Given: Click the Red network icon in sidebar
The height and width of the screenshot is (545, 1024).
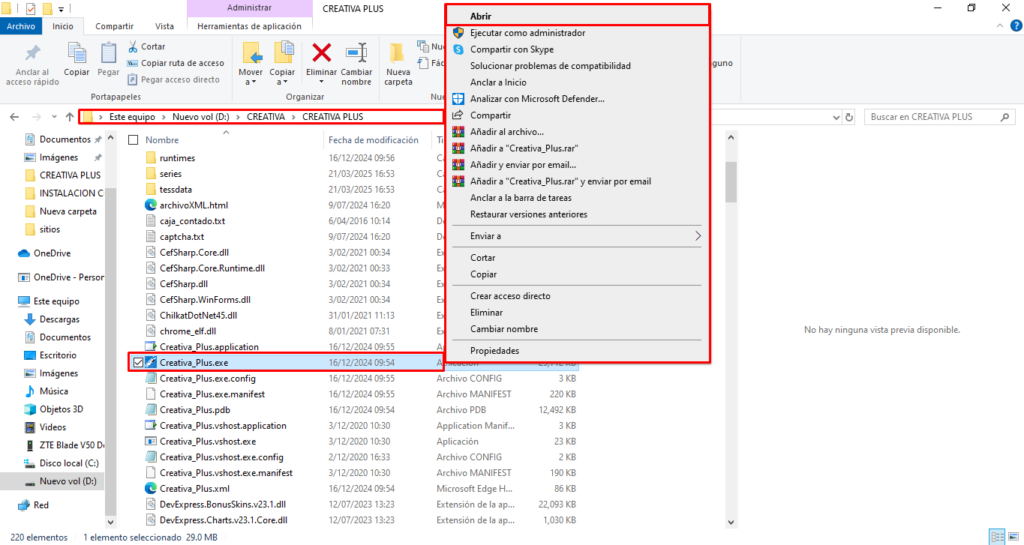Looking at the screenshot, I should point(24,505).
